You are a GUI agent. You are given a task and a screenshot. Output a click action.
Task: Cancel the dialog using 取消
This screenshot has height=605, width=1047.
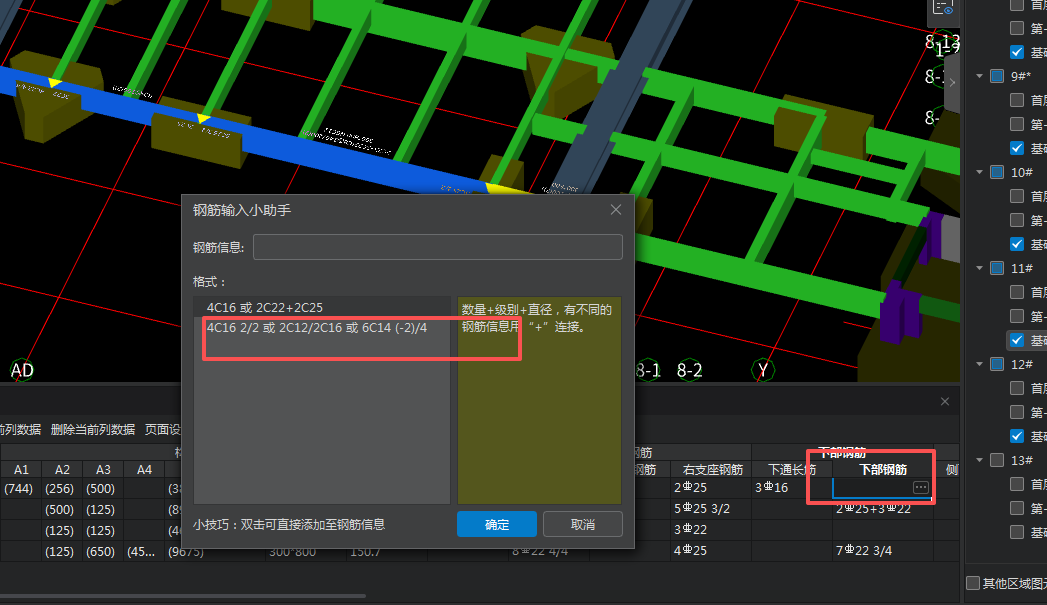(582, 523)
